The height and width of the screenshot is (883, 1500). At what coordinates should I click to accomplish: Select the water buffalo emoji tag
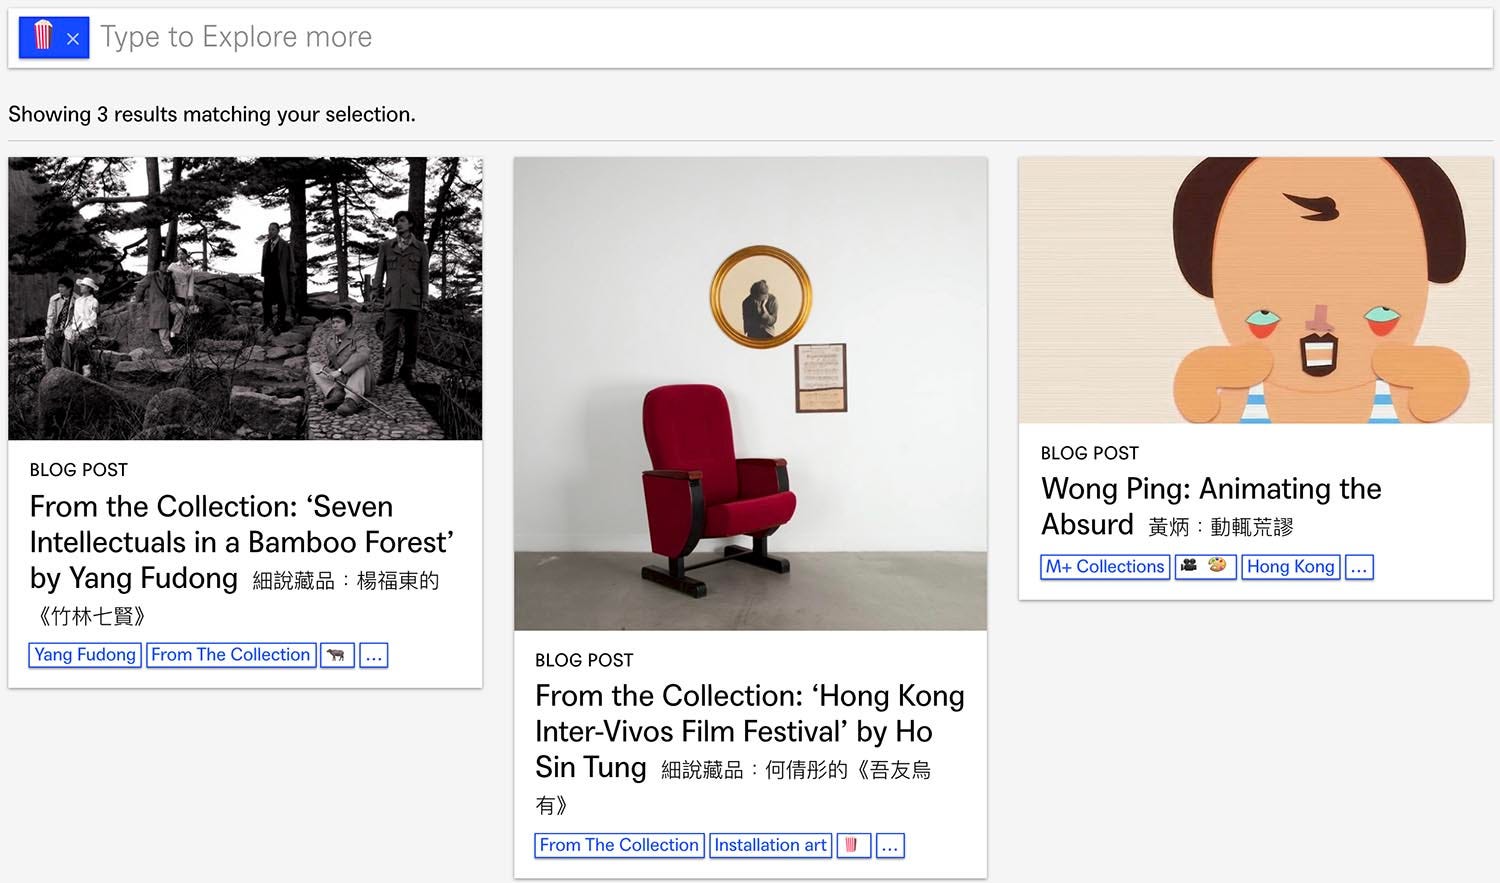pos(337,656)
